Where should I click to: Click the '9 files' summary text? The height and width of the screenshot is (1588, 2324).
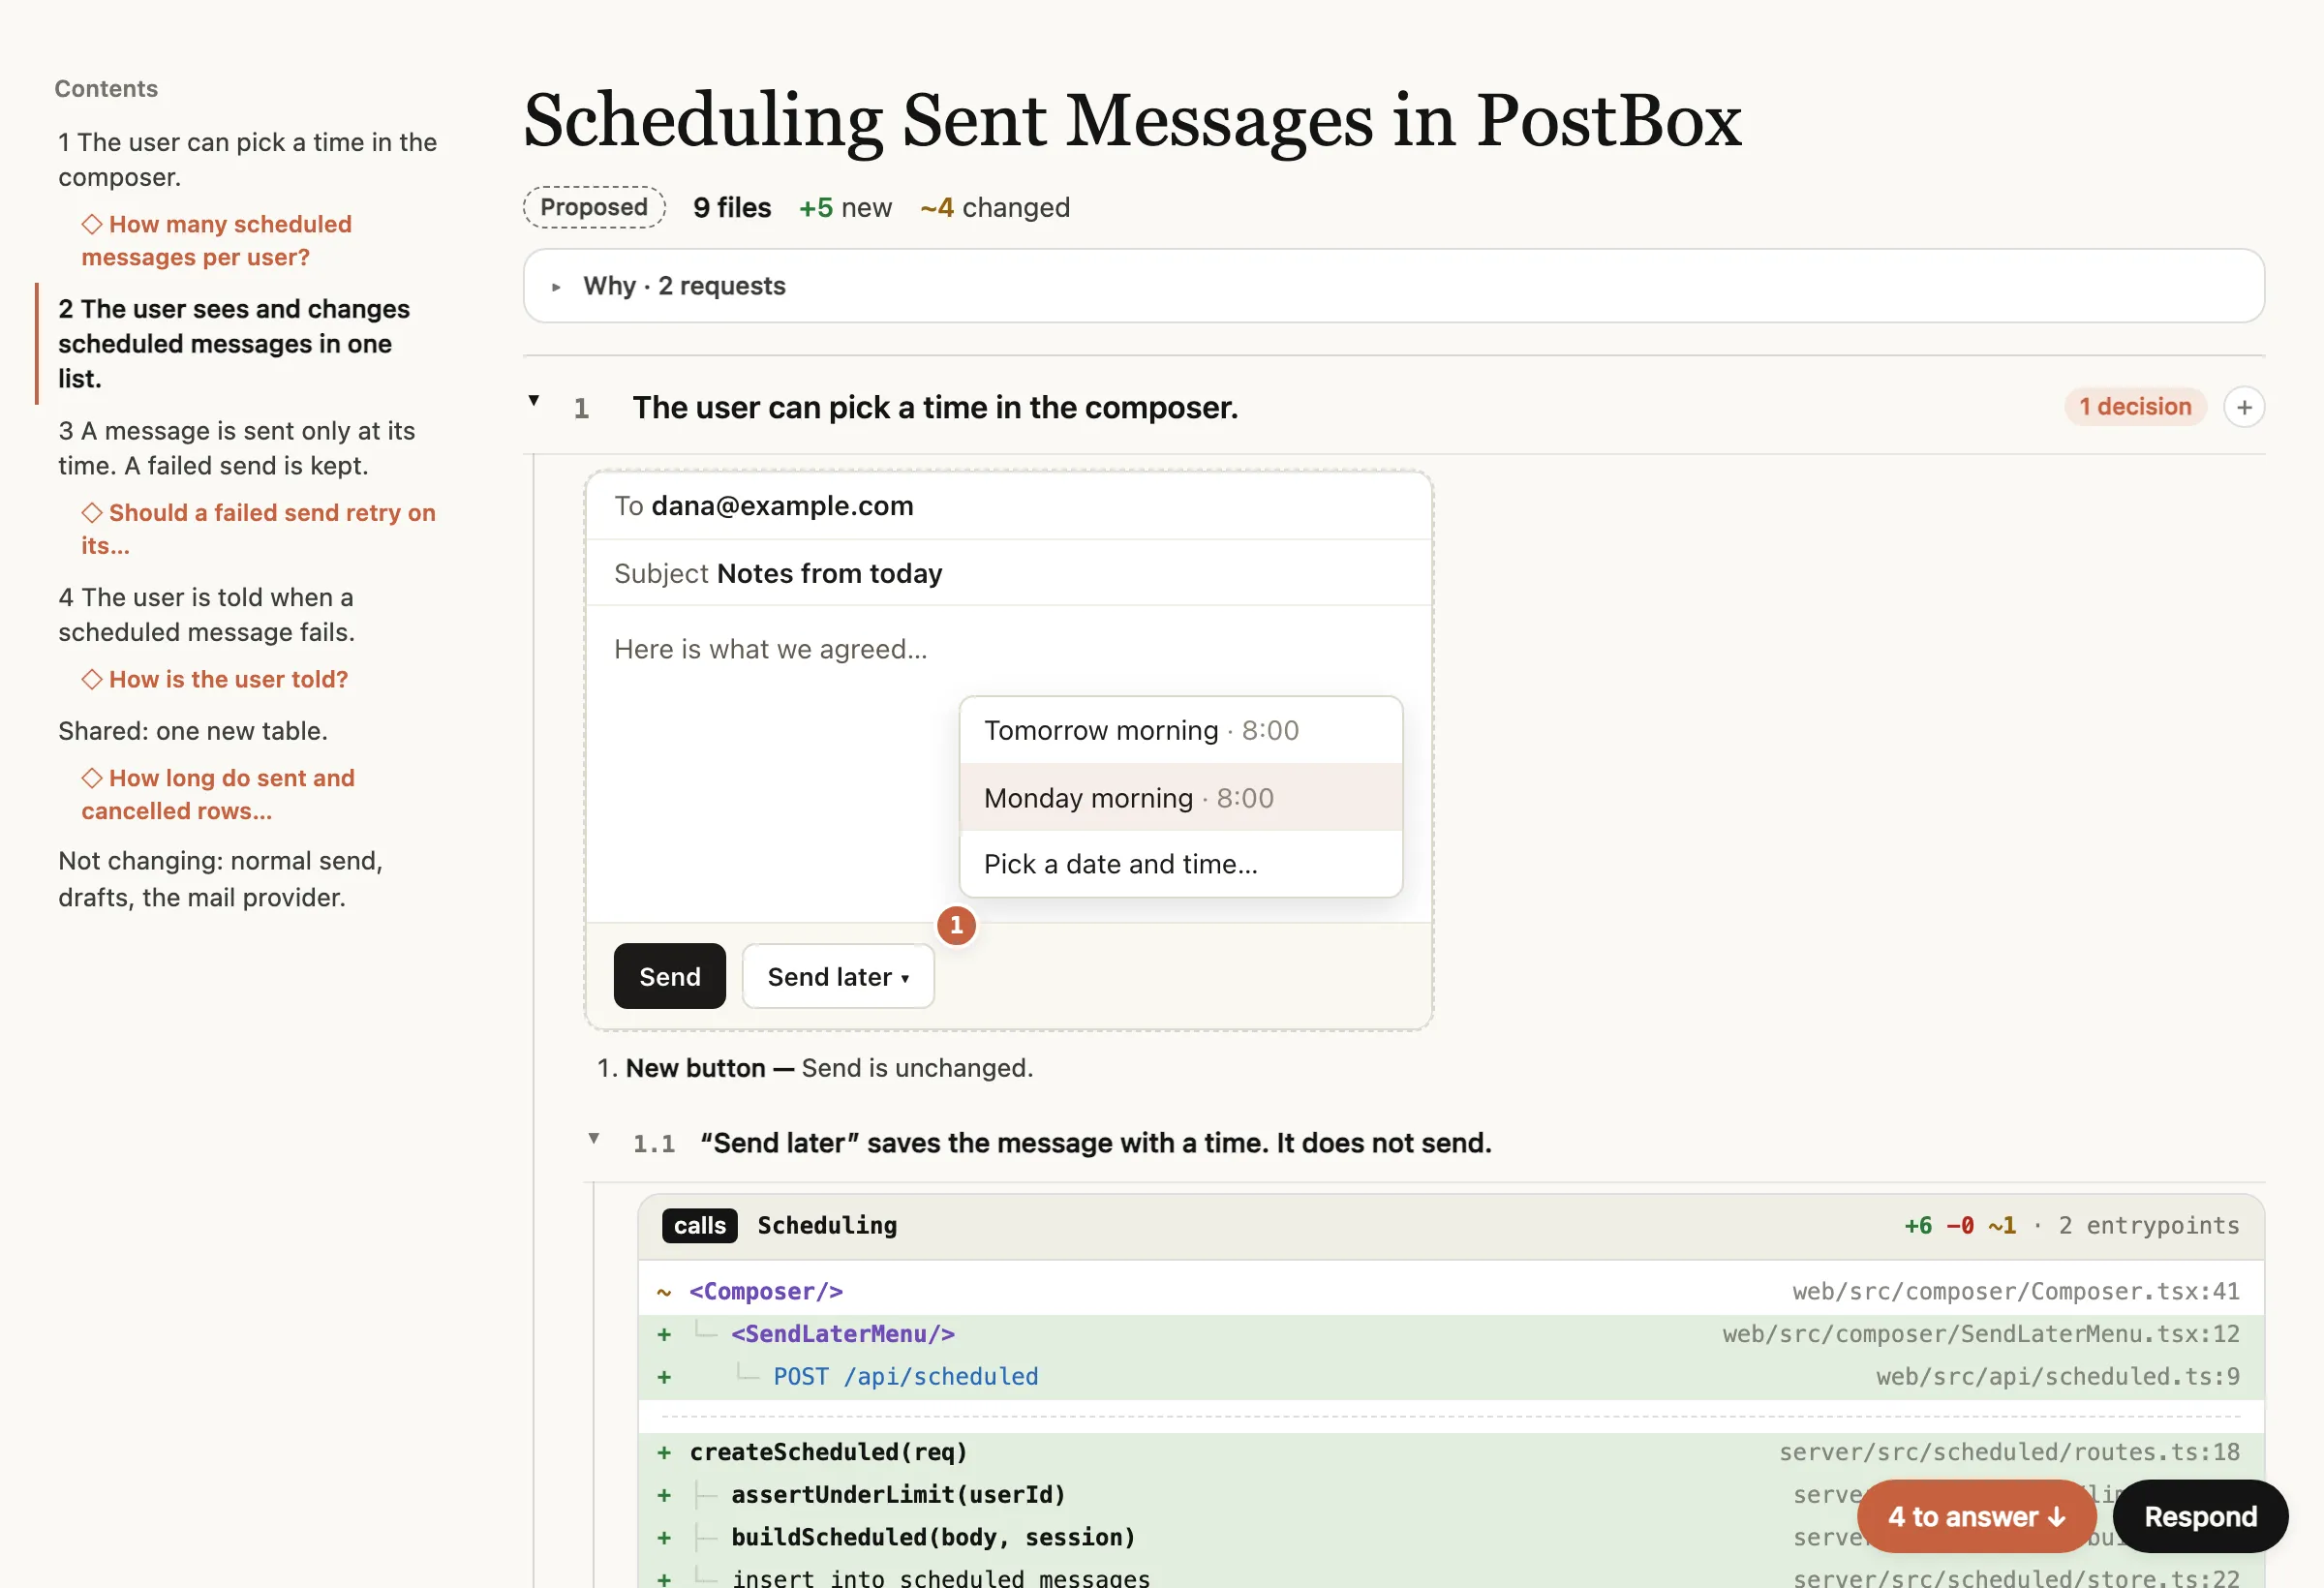[x=732, y=207]
